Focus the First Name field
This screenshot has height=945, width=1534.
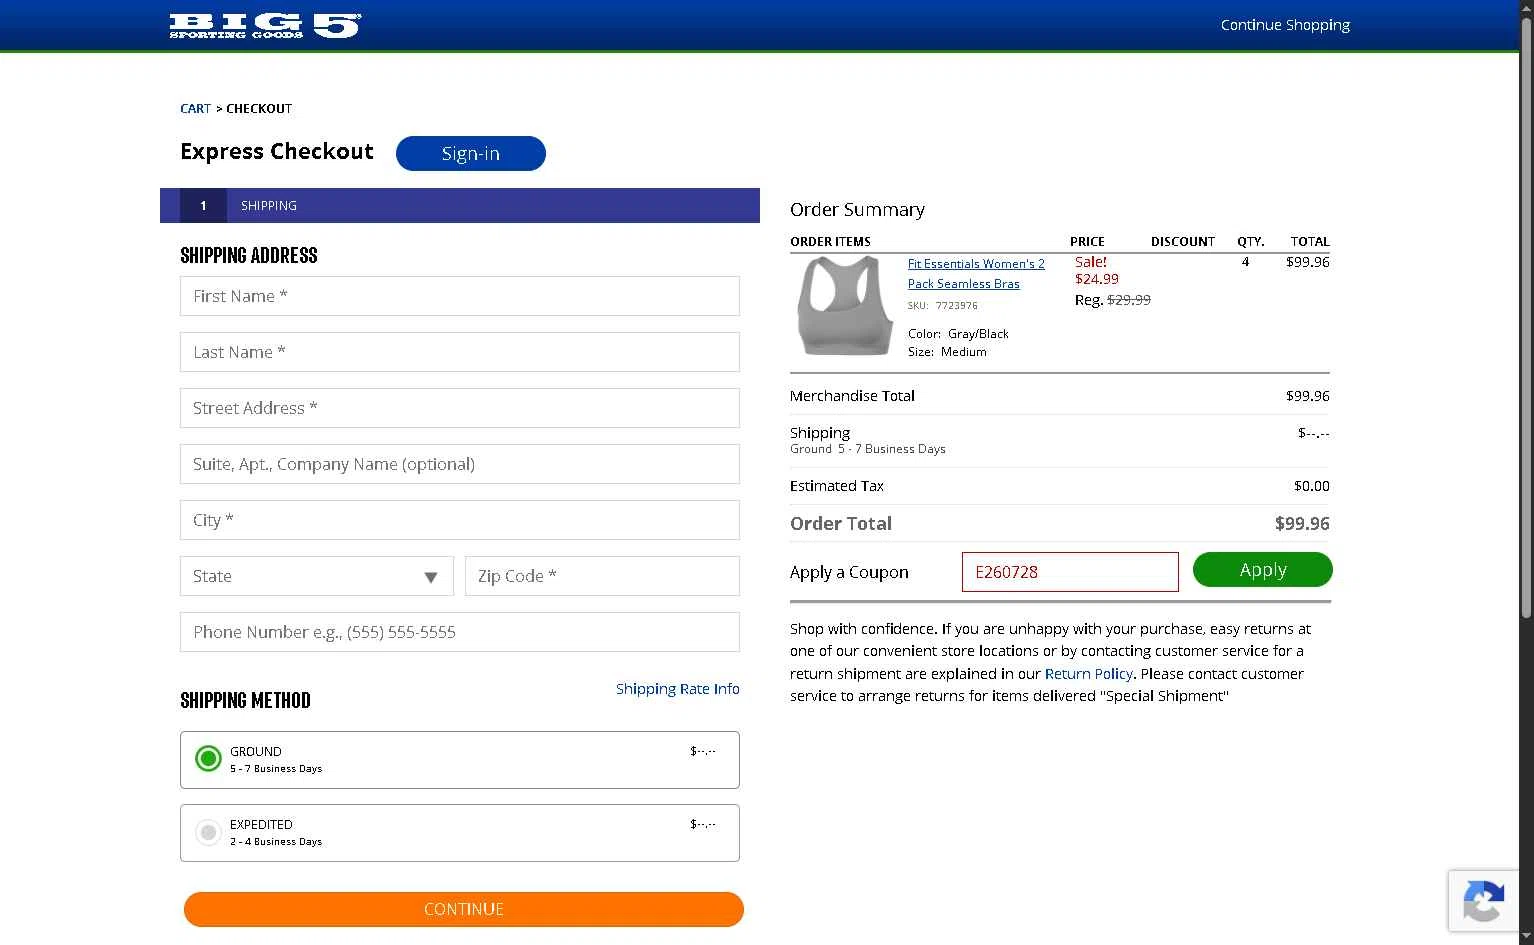460,296
